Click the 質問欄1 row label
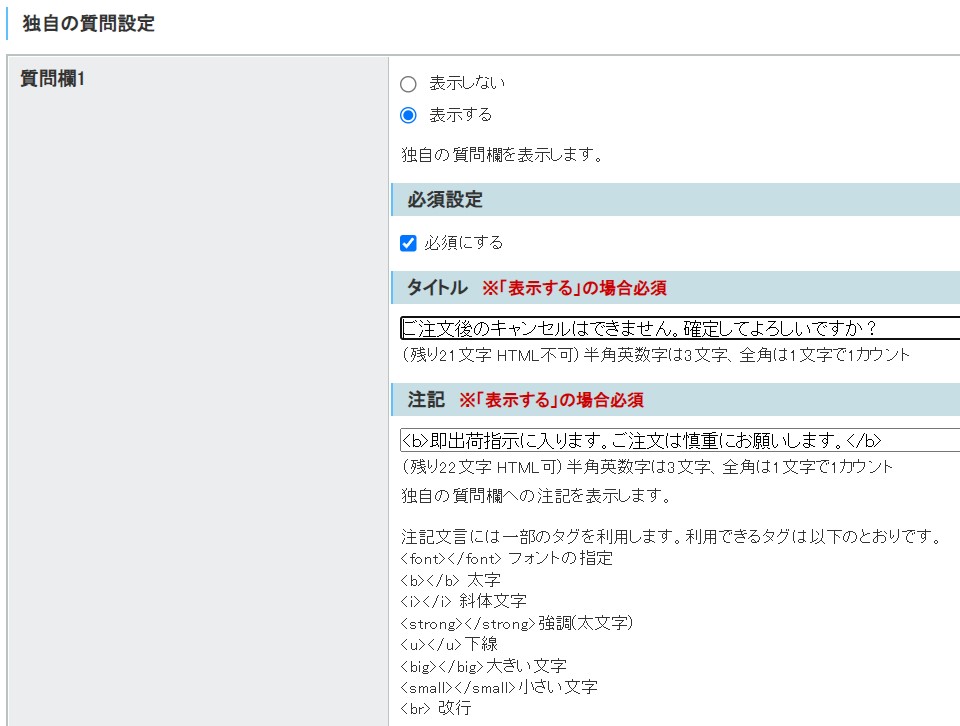 point(53,79)
